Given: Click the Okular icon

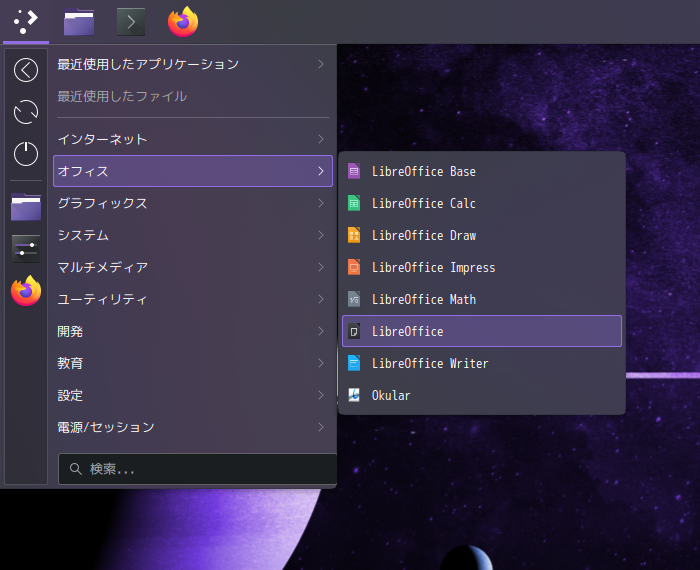Looking at the screenshot, I should (354, 395).
